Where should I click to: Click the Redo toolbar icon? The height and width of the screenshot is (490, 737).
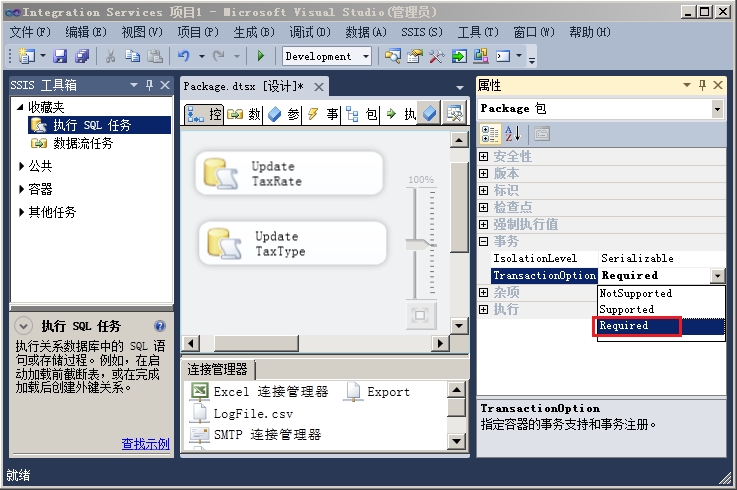pos(219,56)
